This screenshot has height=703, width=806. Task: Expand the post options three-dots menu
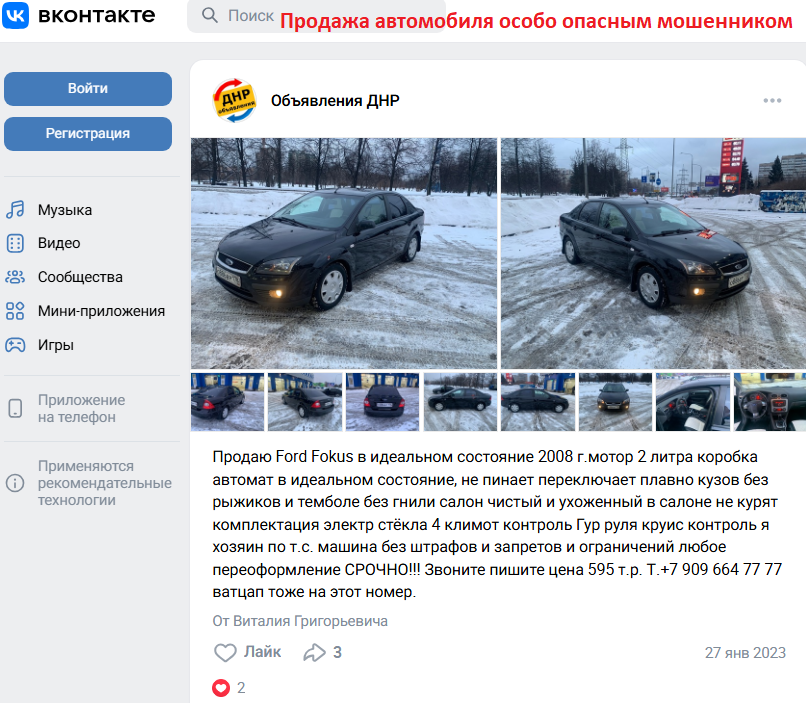click(772, 101)
